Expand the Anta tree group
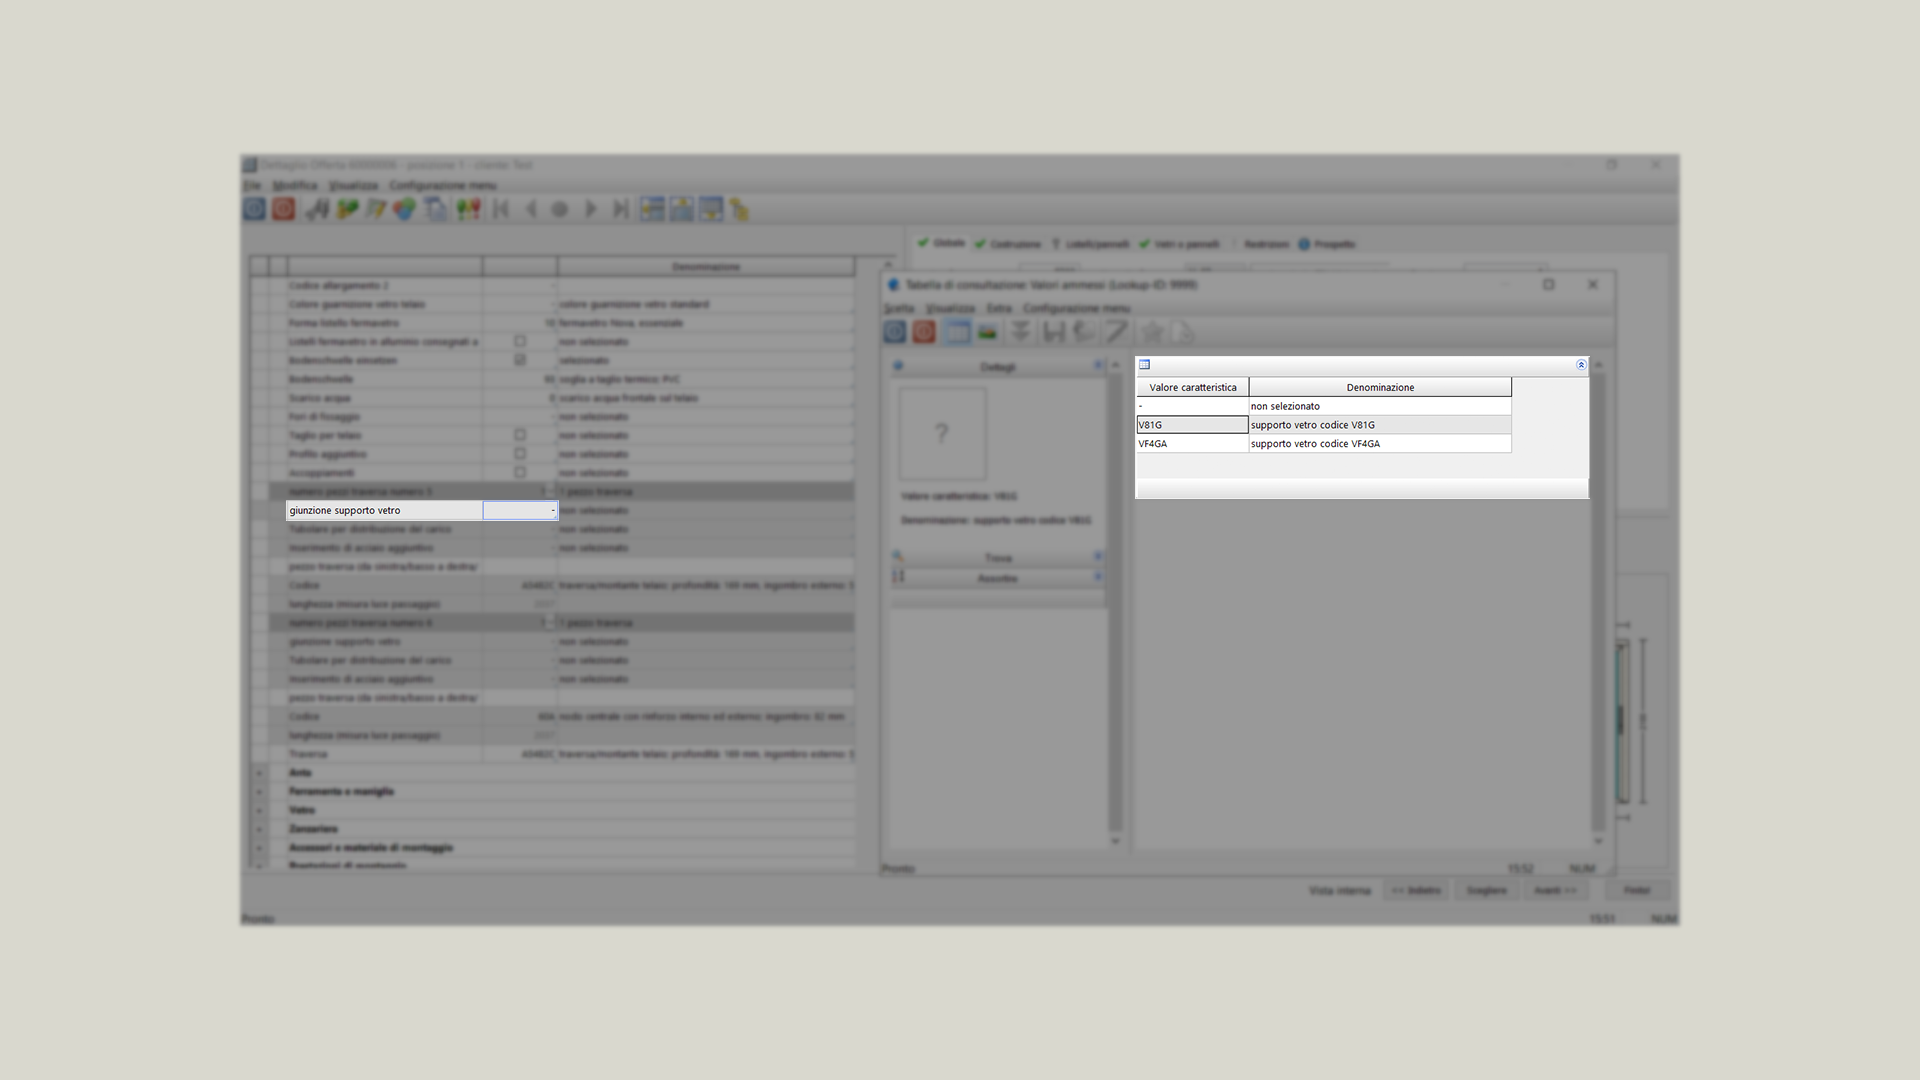This screenshot has height=1080, width=1920. coord(260,773)
